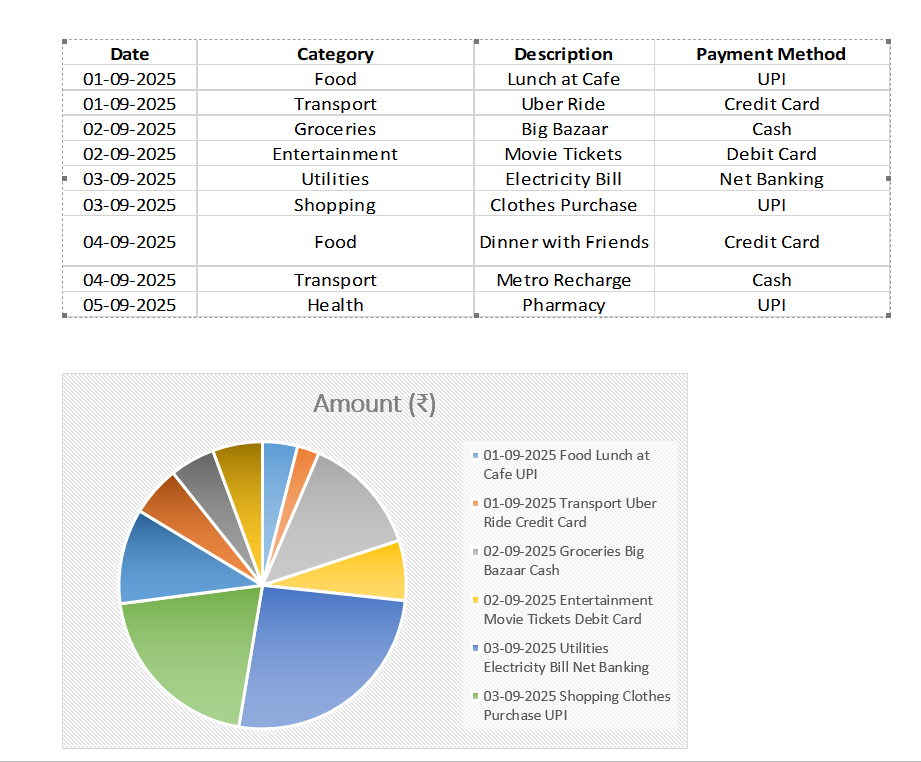Select the Metro Recharge cell
921x762 pixels.
(564, 280)
